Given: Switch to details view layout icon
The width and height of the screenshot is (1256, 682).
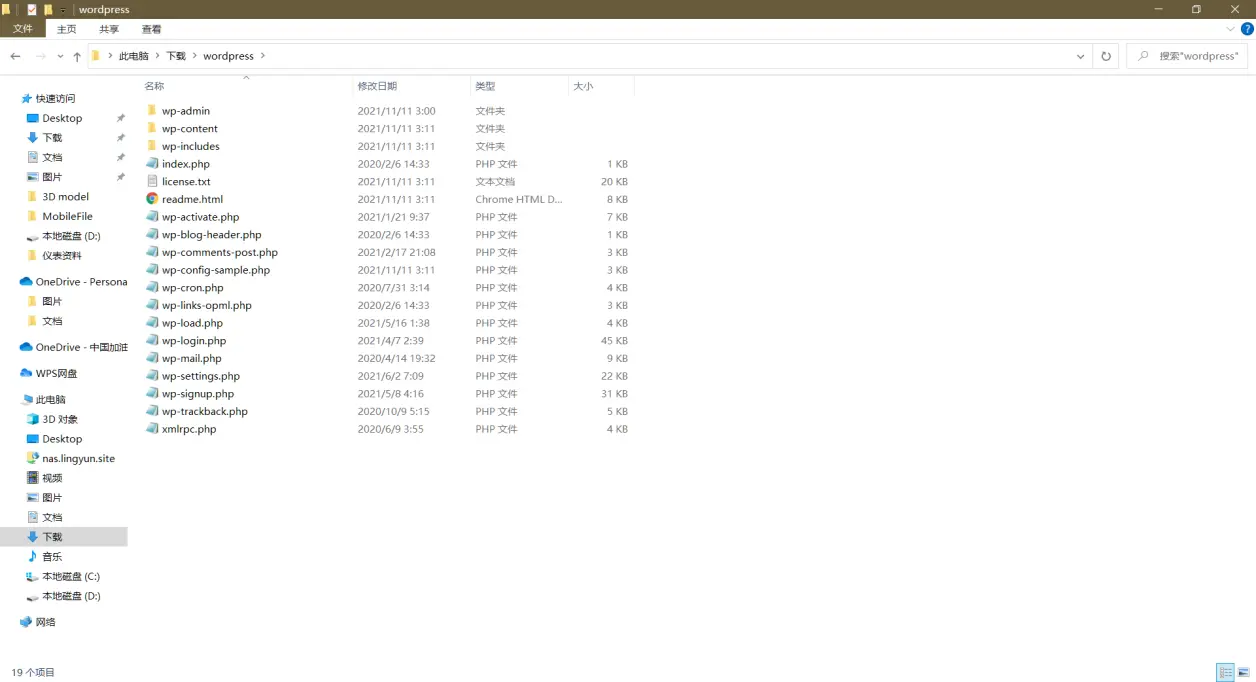Looking at the screenshot, I should [1225, 673].
